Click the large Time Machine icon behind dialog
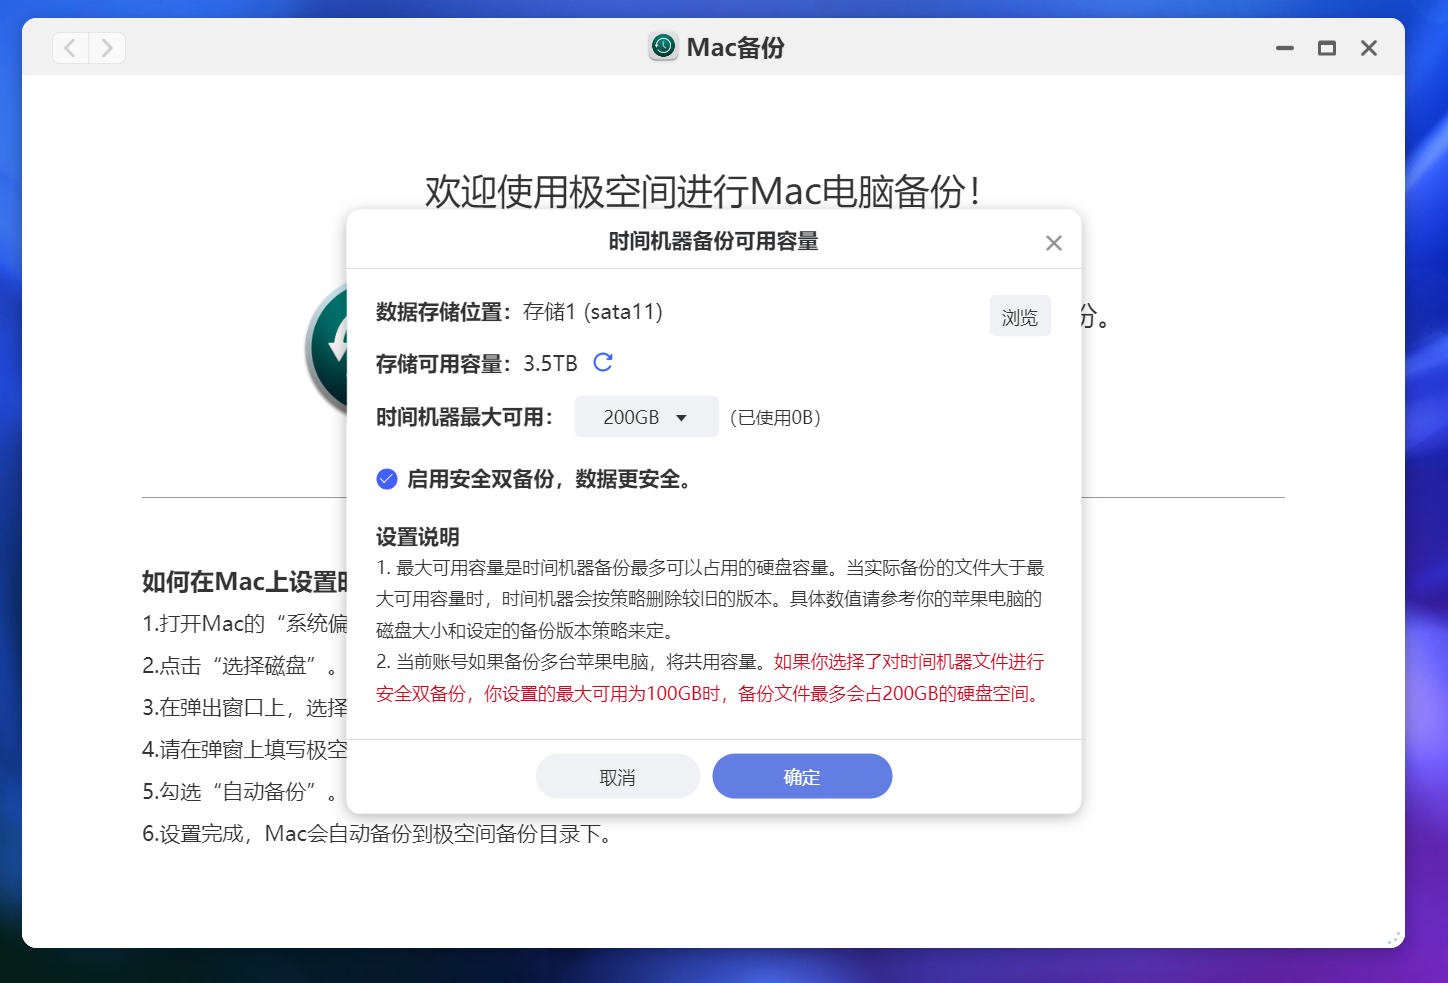Viewport: 1448px width, 983px height. click(325, 348)
